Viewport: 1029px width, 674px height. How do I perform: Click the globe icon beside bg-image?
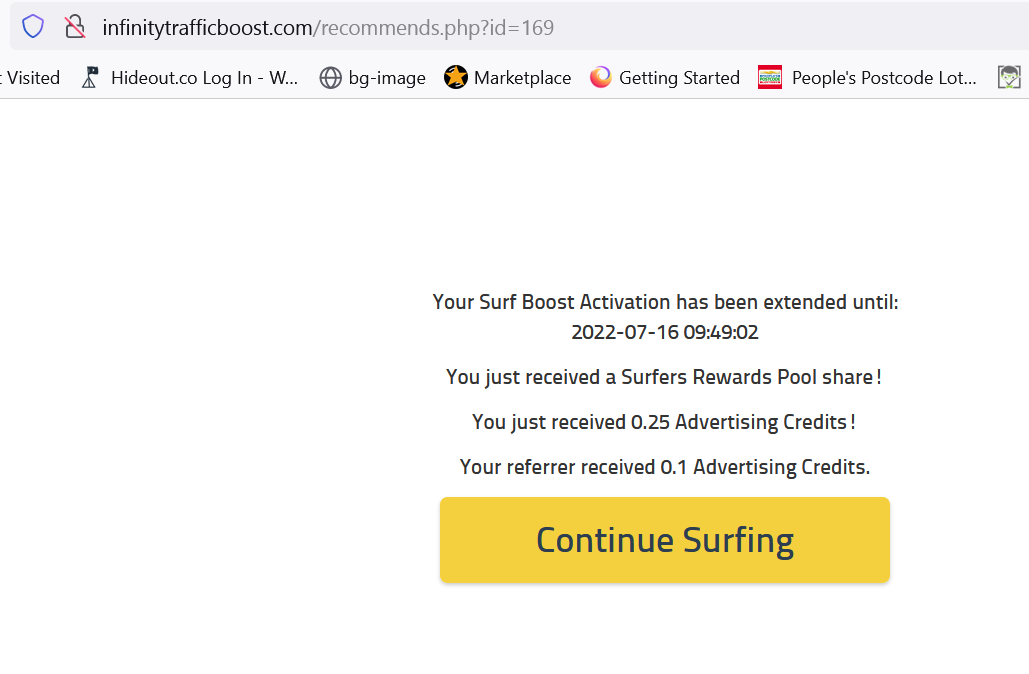click(330, 77)
